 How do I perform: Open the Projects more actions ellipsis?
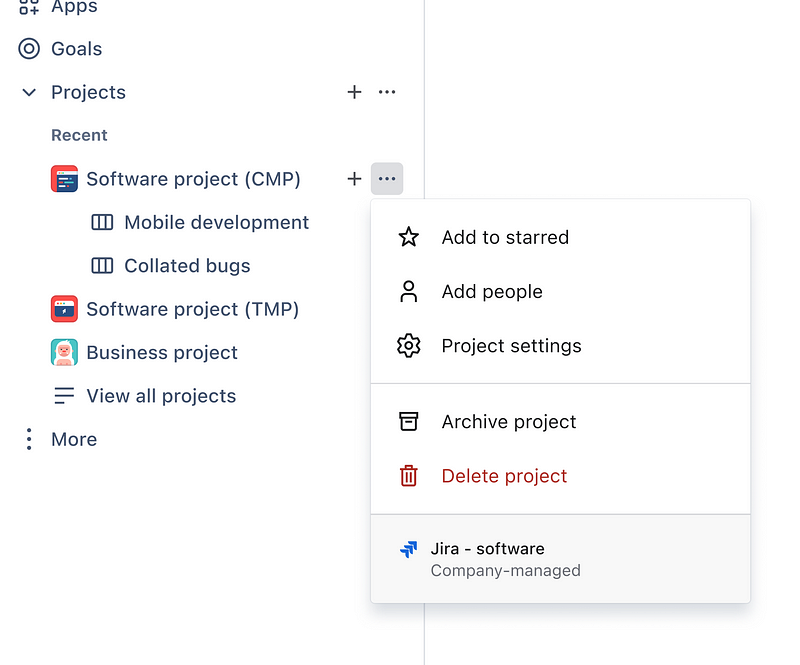coord(387,92)
